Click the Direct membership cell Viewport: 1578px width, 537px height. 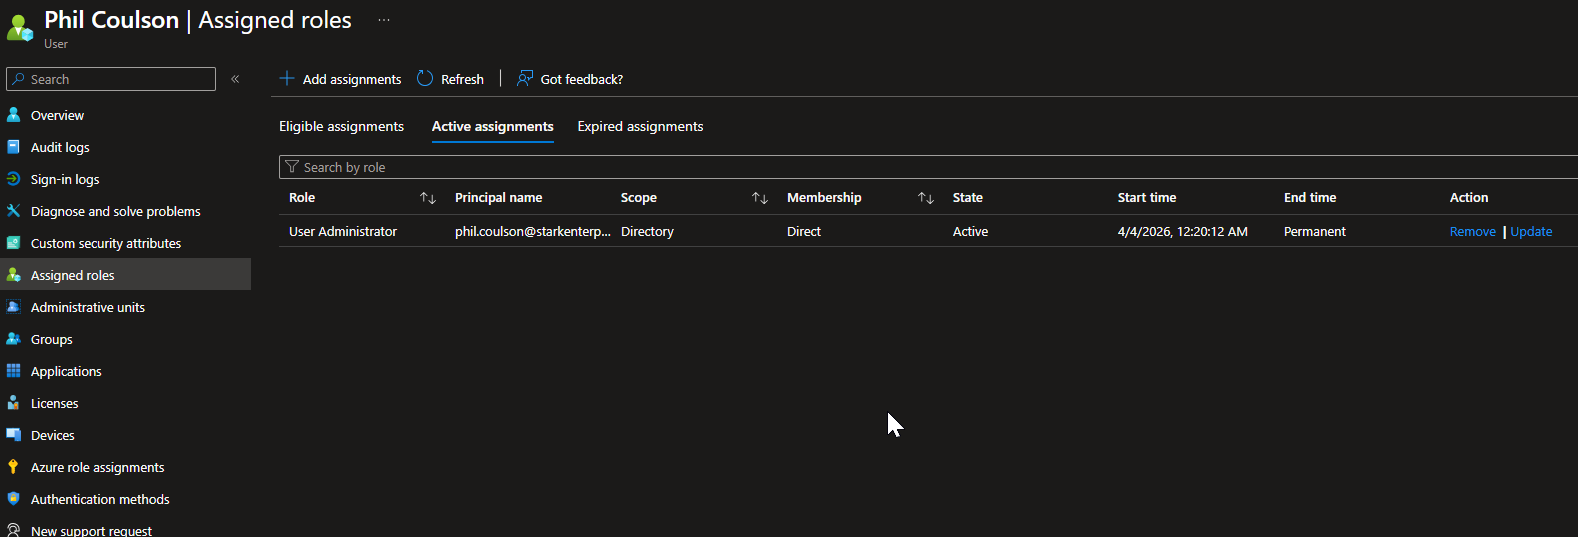pos(804,231)
